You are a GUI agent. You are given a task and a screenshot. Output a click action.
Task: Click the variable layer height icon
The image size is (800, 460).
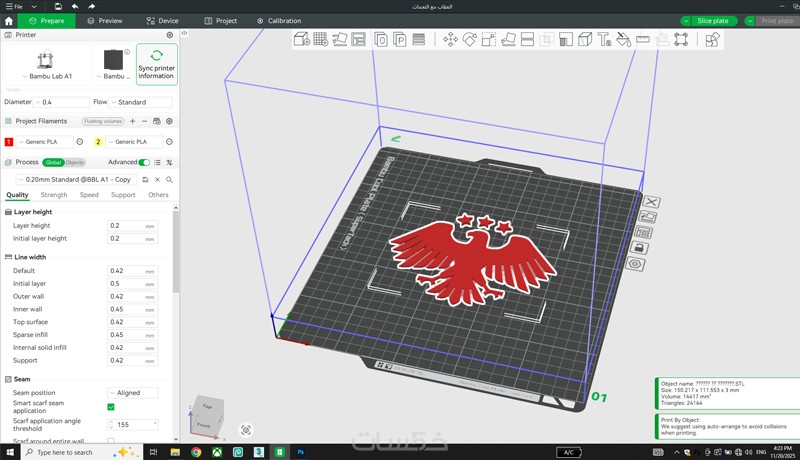pyautogui.click(x=419, y=39)
